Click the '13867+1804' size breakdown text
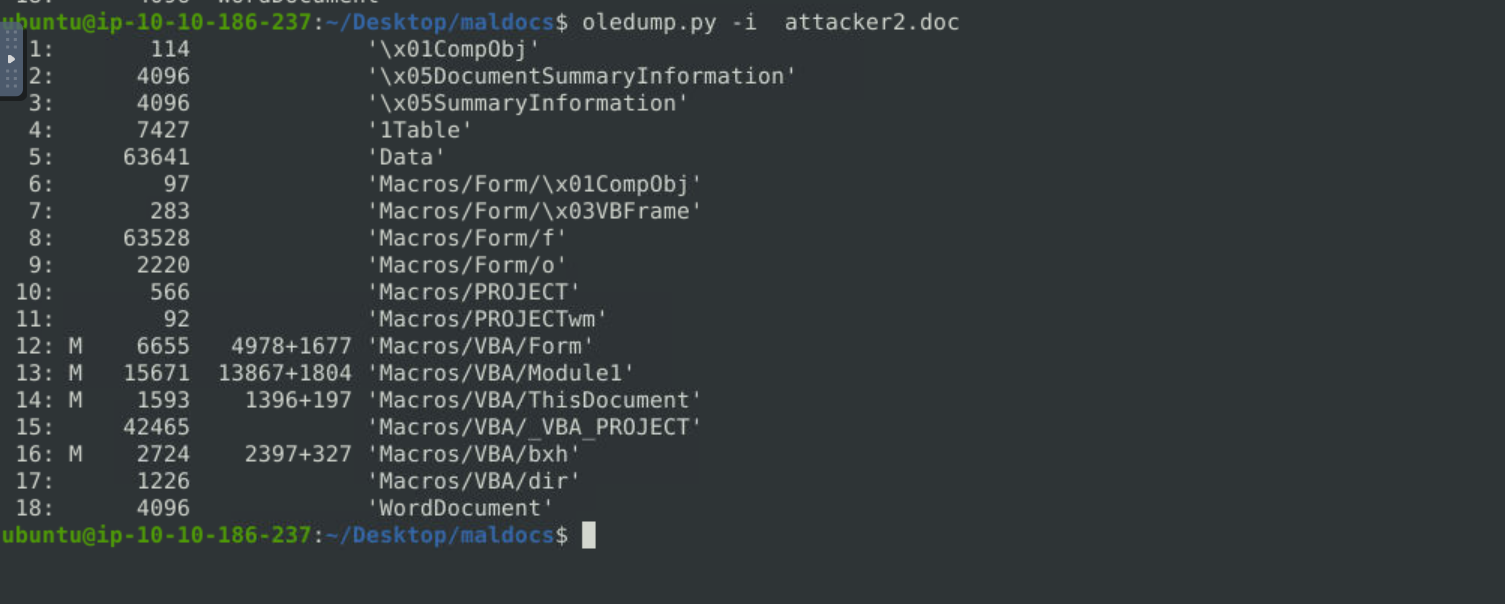 285,373
